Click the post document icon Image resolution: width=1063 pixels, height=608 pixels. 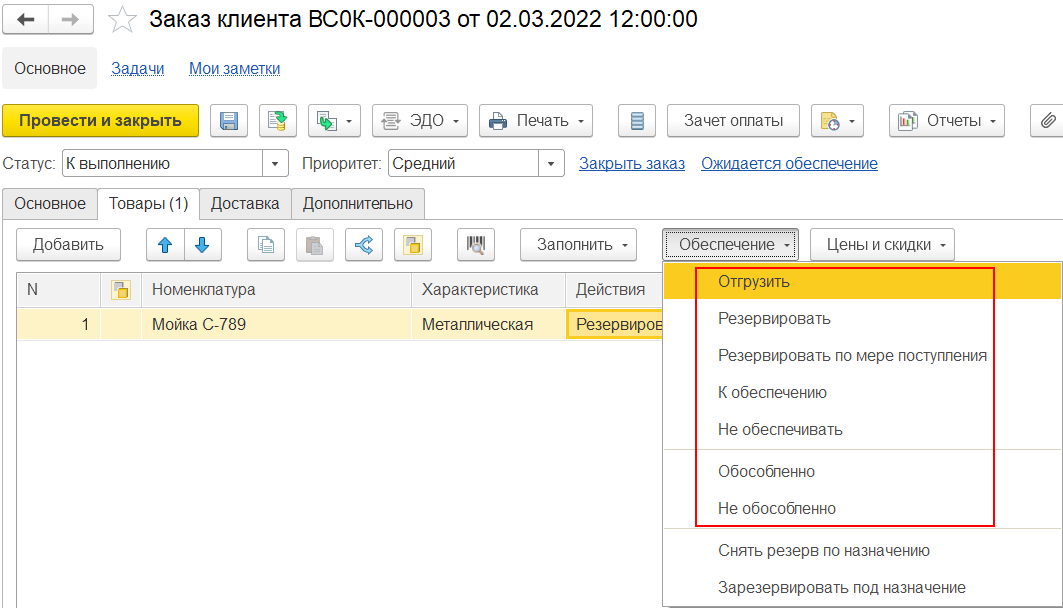[x=278, y=121]
